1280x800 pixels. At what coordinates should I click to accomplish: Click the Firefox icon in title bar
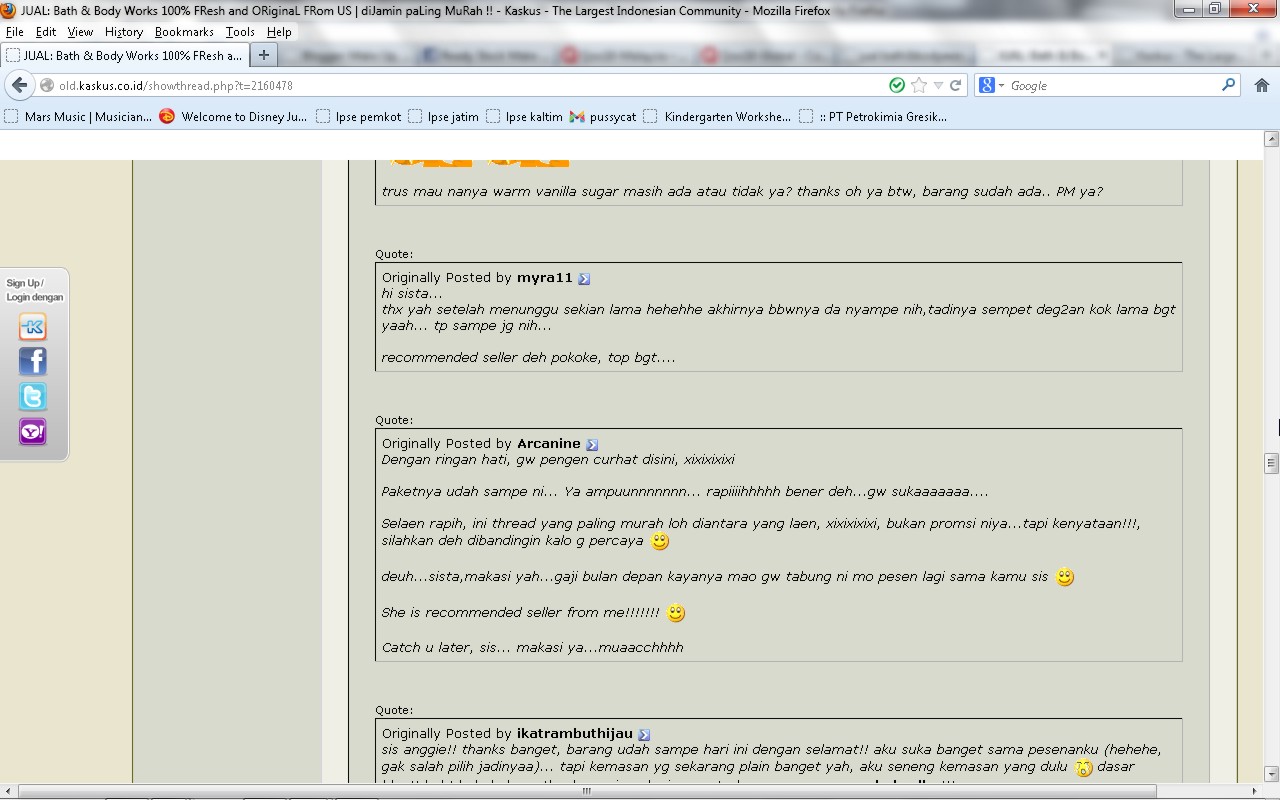9,11
